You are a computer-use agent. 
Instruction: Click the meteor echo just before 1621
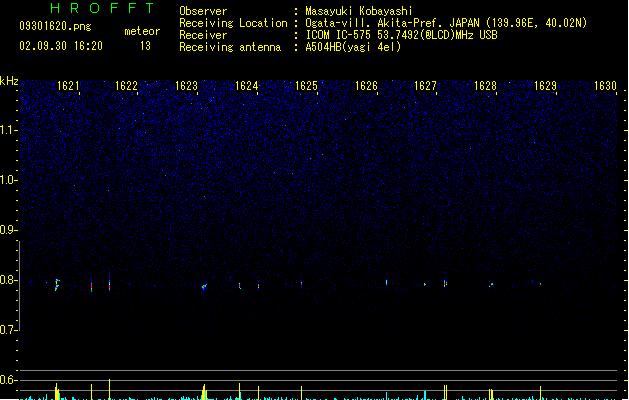pos(57,284)
